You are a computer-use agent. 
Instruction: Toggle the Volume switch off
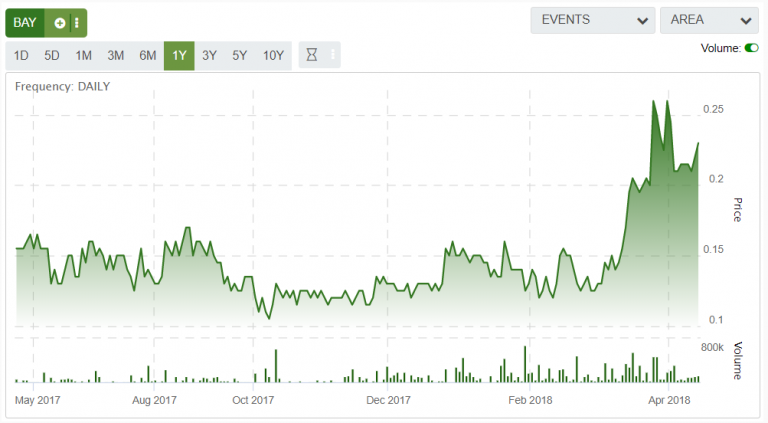click(x=751, y=48)
